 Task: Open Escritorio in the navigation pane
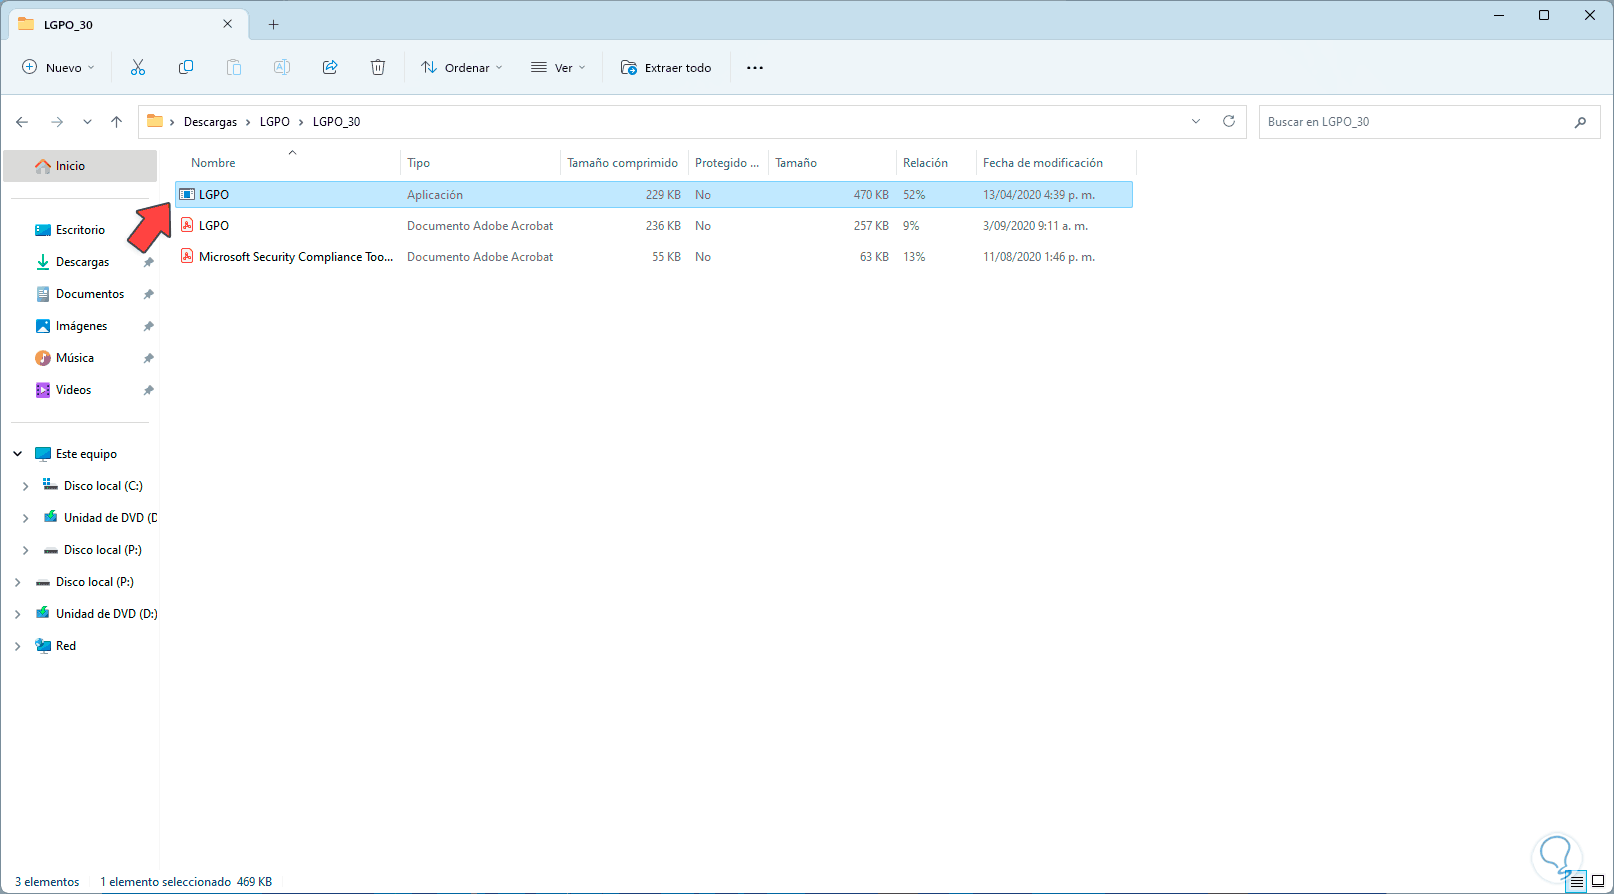[x=80, y=230]
